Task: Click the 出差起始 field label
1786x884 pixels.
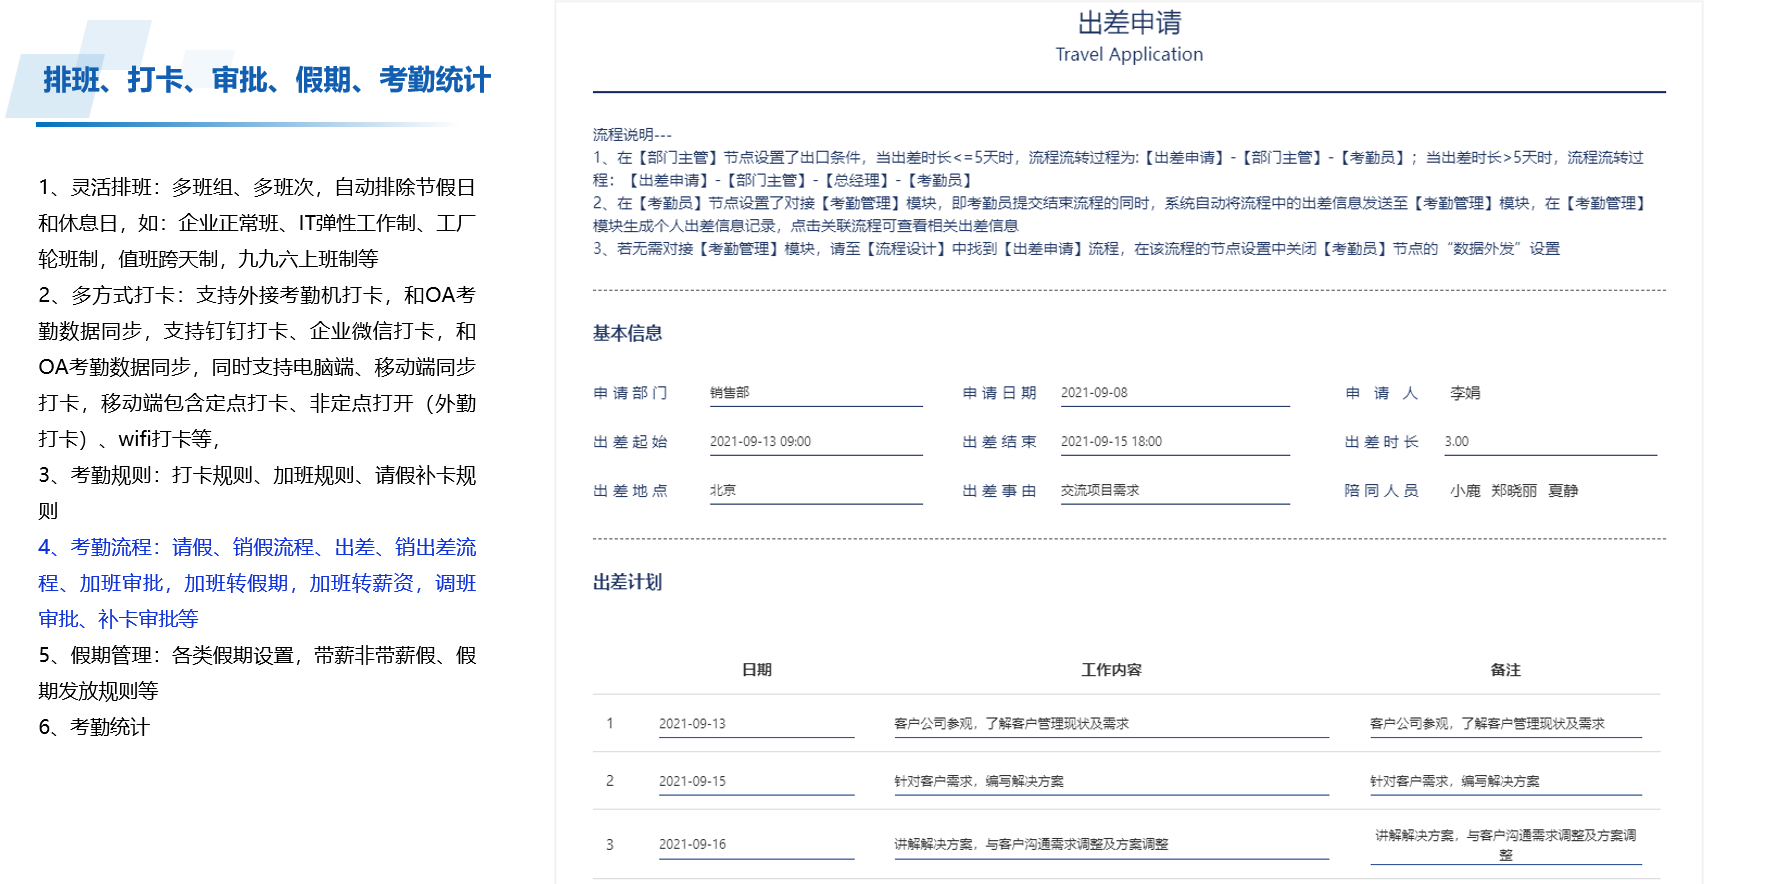Action: 630,442
